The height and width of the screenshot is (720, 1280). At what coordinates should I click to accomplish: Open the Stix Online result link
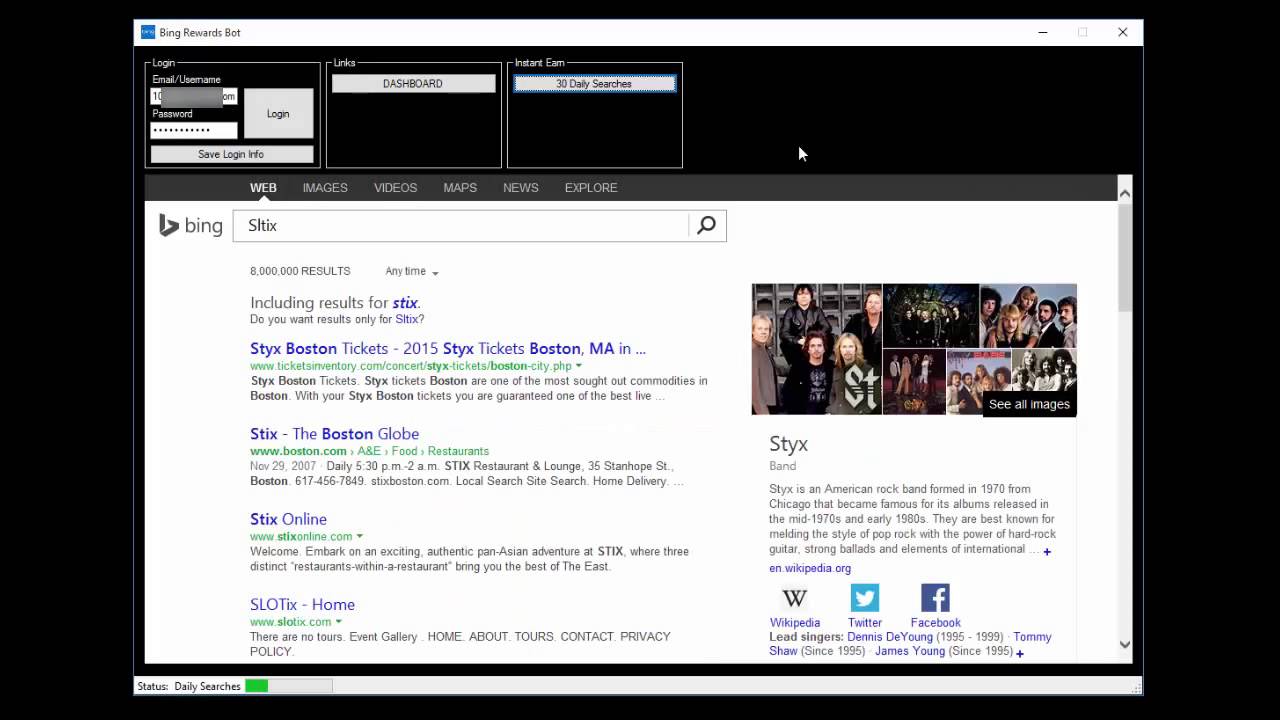[x=288, y=519]
